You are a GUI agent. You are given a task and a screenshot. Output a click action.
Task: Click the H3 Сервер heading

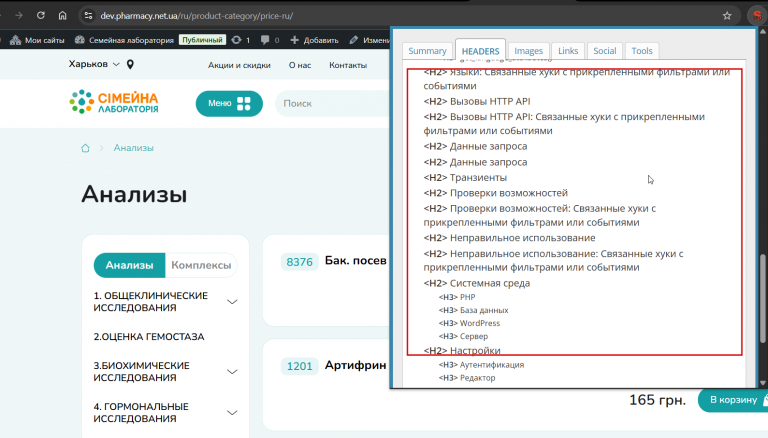pos(463,337)
